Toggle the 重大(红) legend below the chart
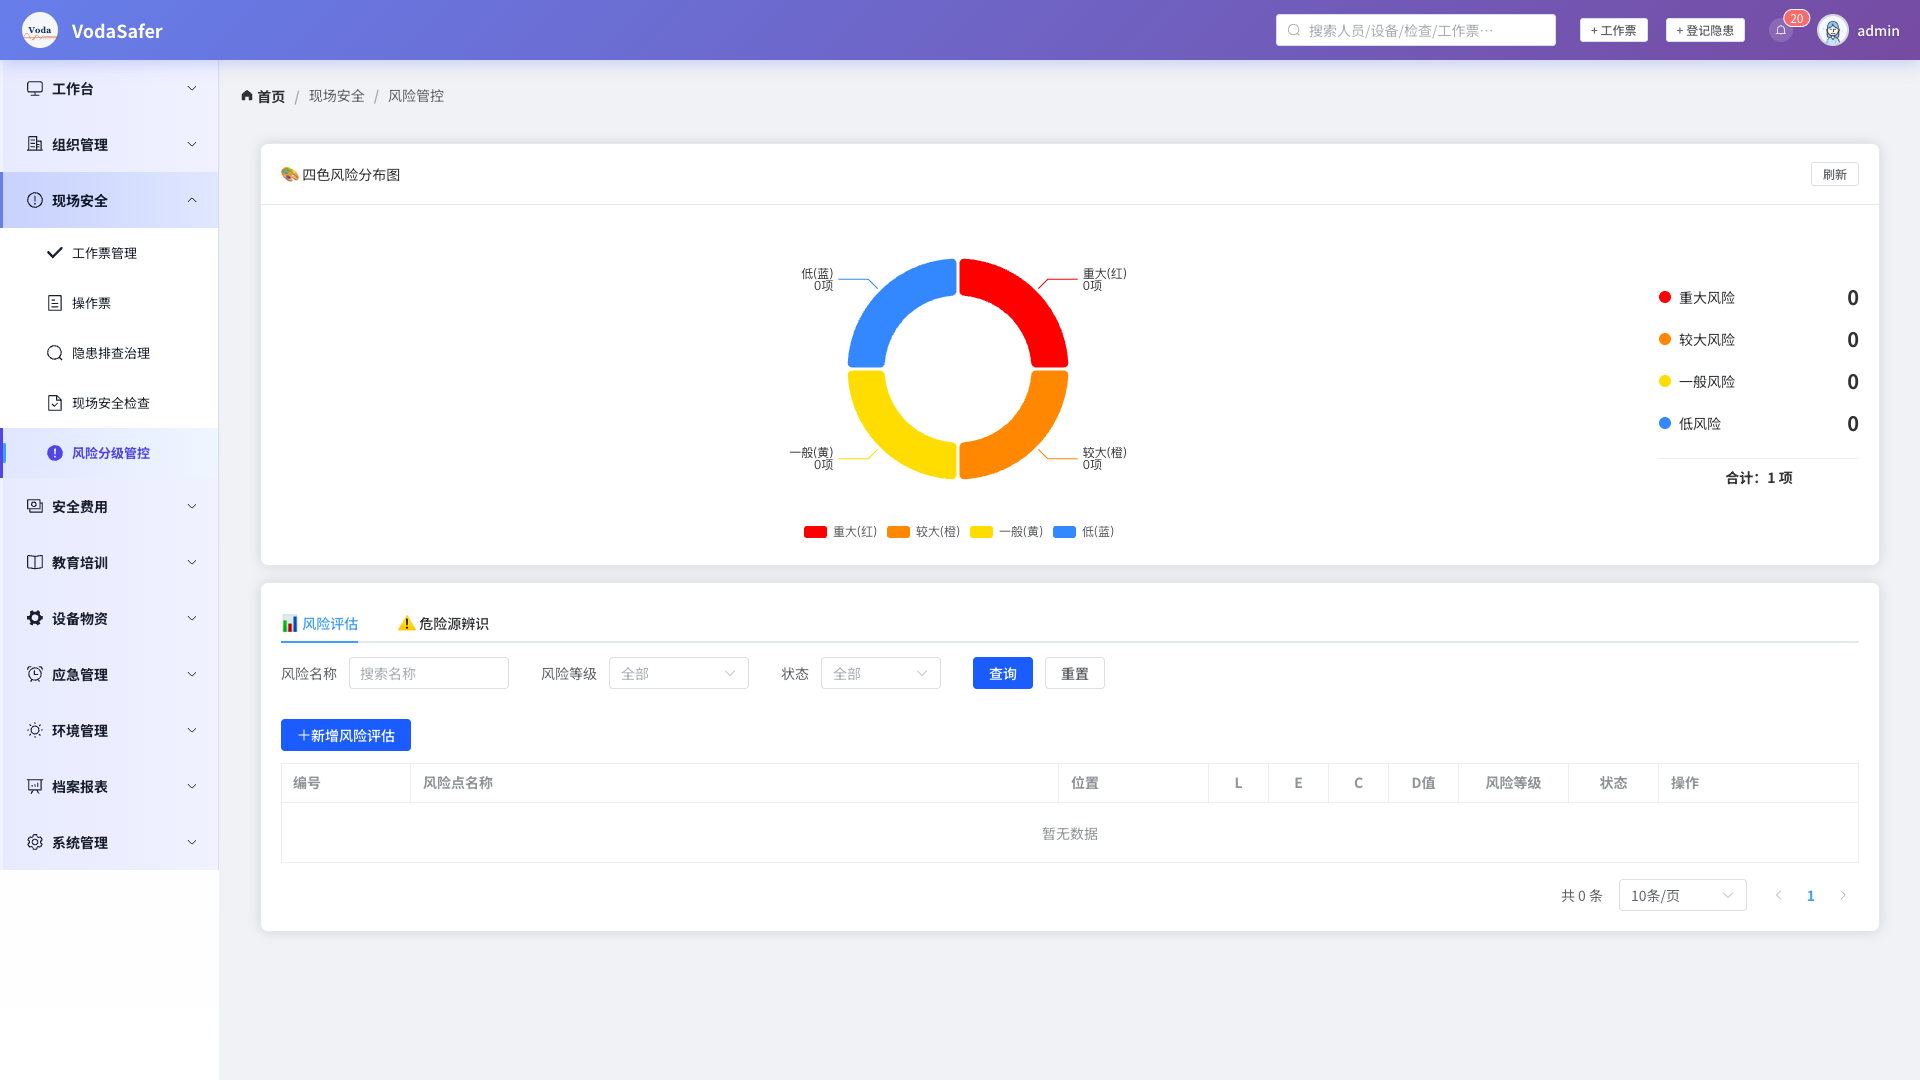Image resolution: width=1920 pixels, height=1080 pixels. pos(840,532)
